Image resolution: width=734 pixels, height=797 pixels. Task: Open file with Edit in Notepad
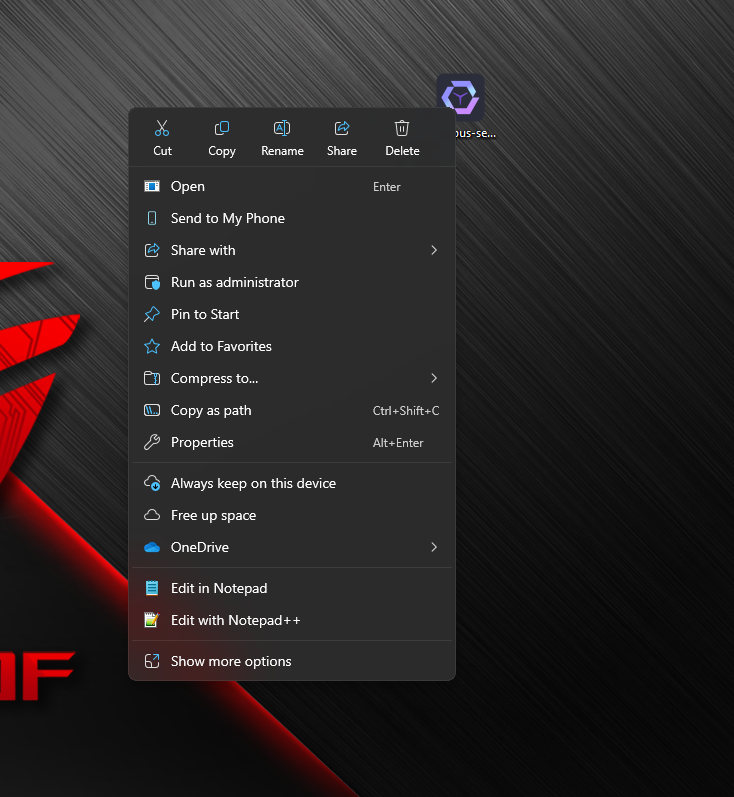219,588
